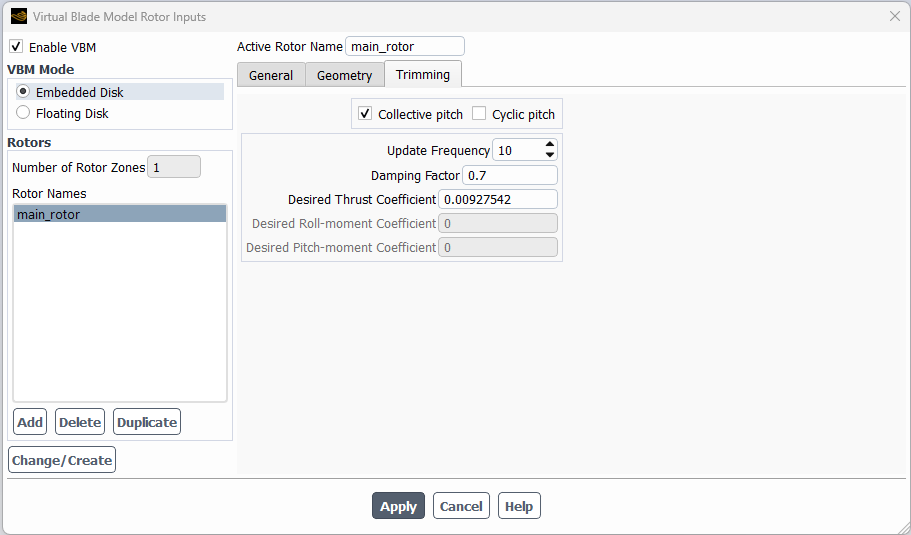The height and width of the screenshot is (535, 911).
Task: Select the Trimming tab
Action: coord(423,74)
